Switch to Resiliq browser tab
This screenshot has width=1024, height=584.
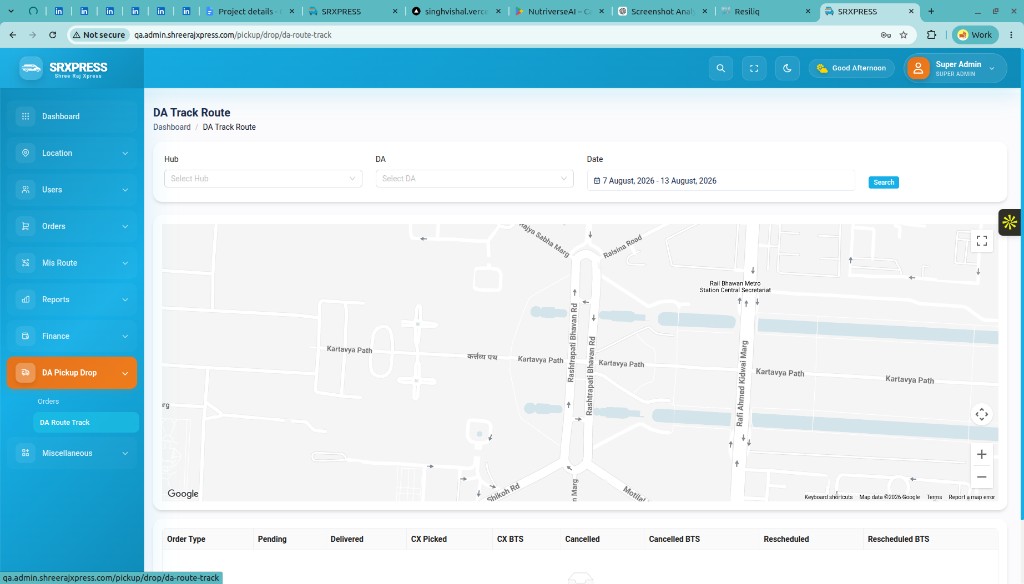[x=765, y=11]
